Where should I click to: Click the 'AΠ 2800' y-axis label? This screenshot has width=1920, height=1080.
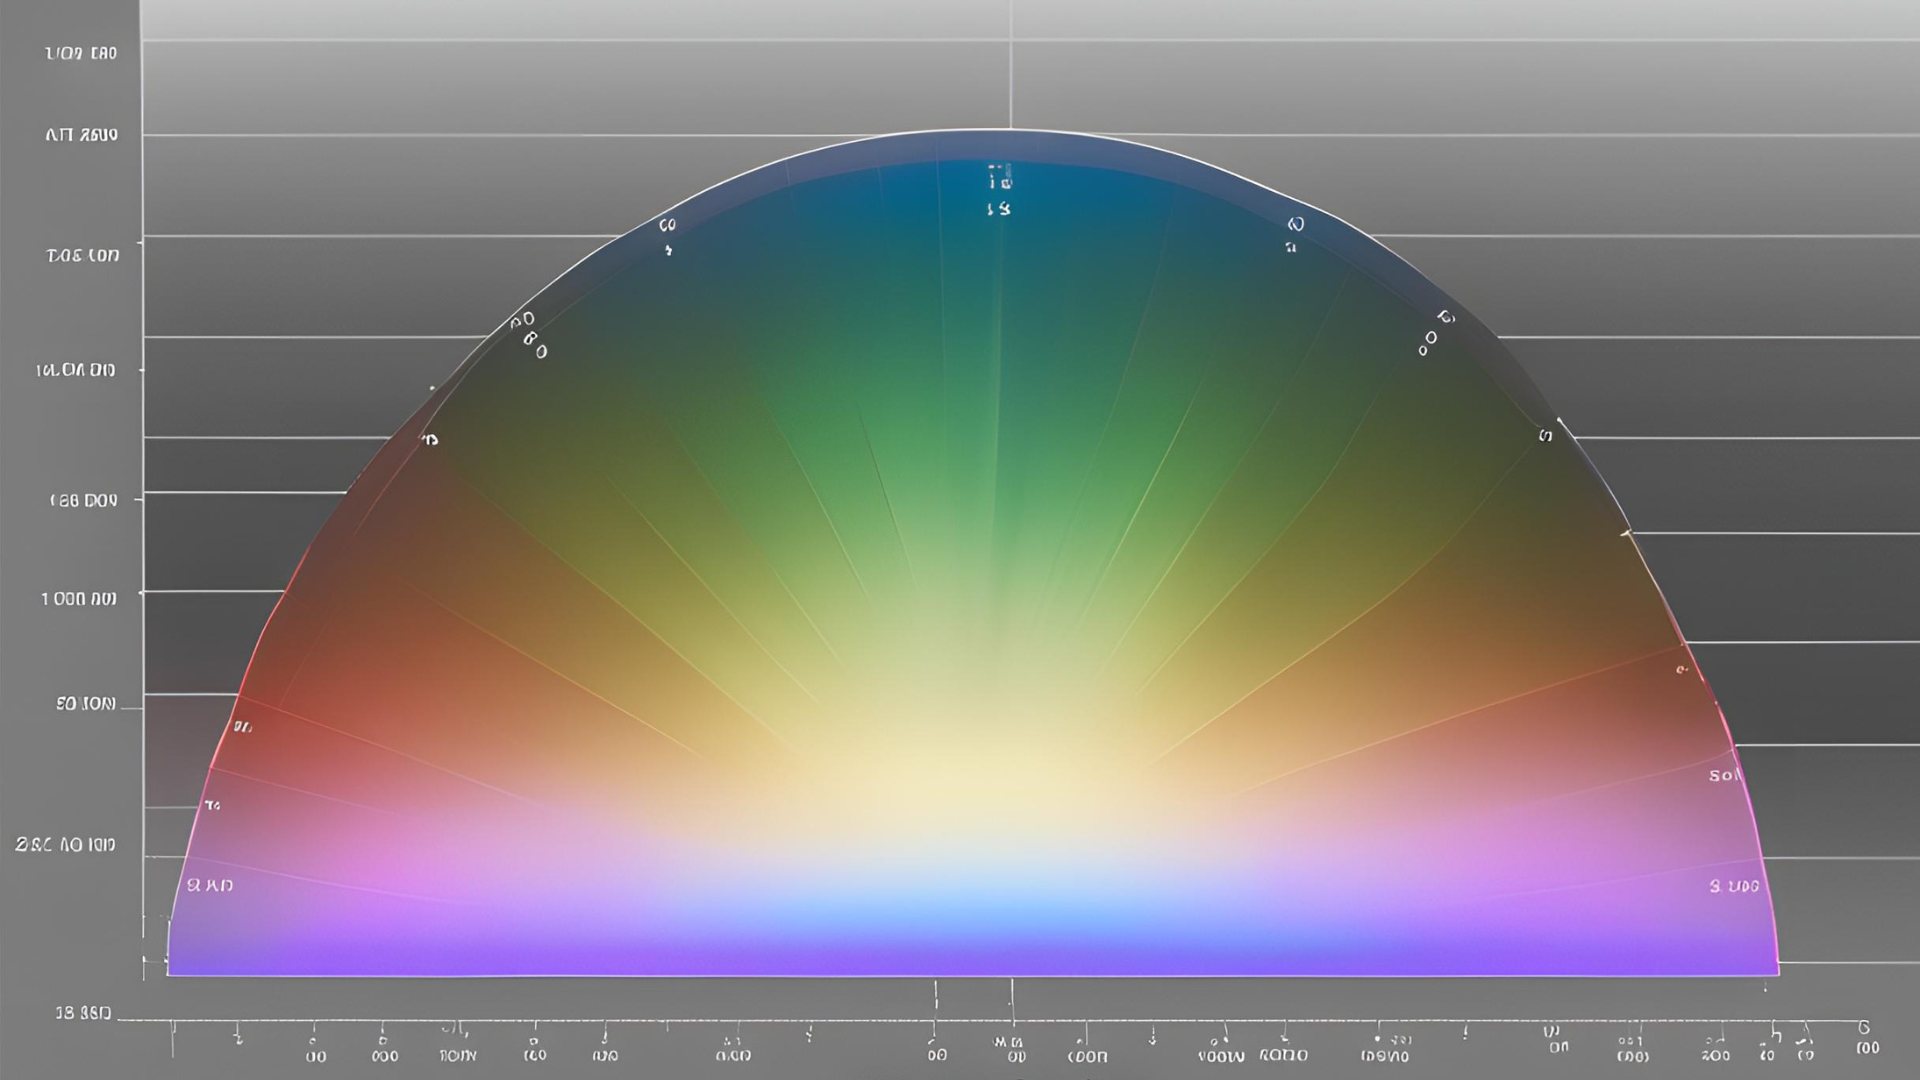coord(81,134)
